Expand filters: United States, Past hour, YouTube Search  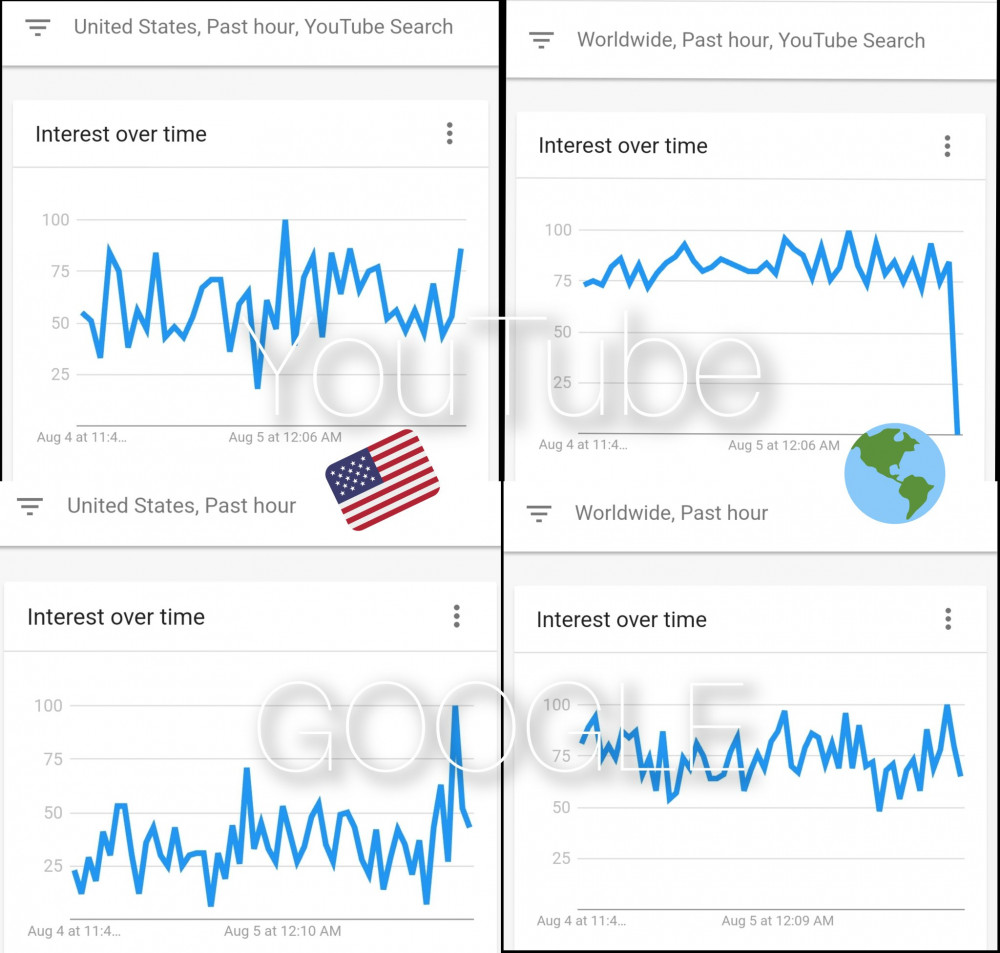(x=263, y=27)
